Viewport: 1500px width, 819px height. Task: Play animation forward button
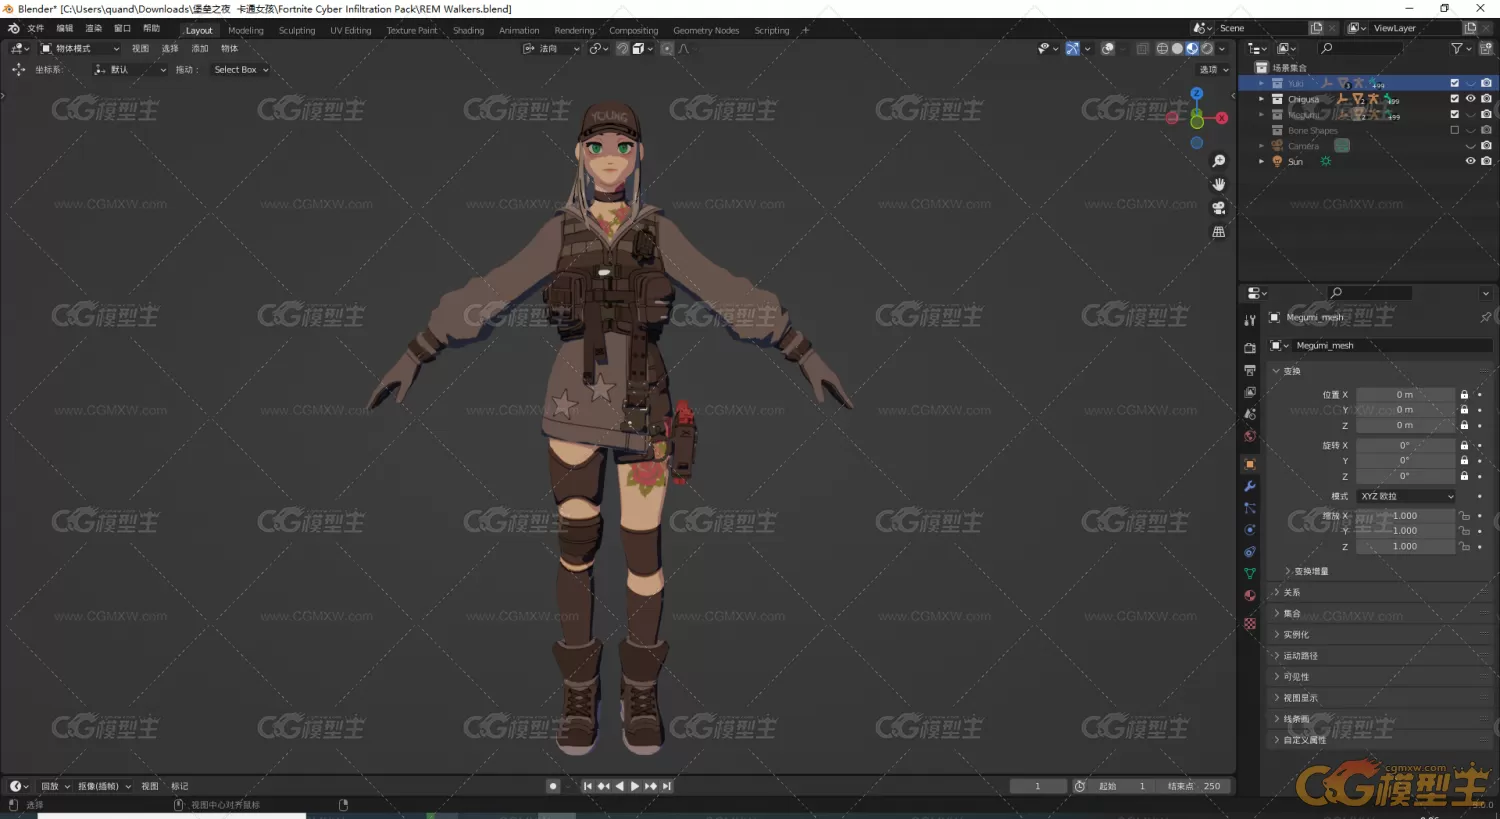point(635,786)
